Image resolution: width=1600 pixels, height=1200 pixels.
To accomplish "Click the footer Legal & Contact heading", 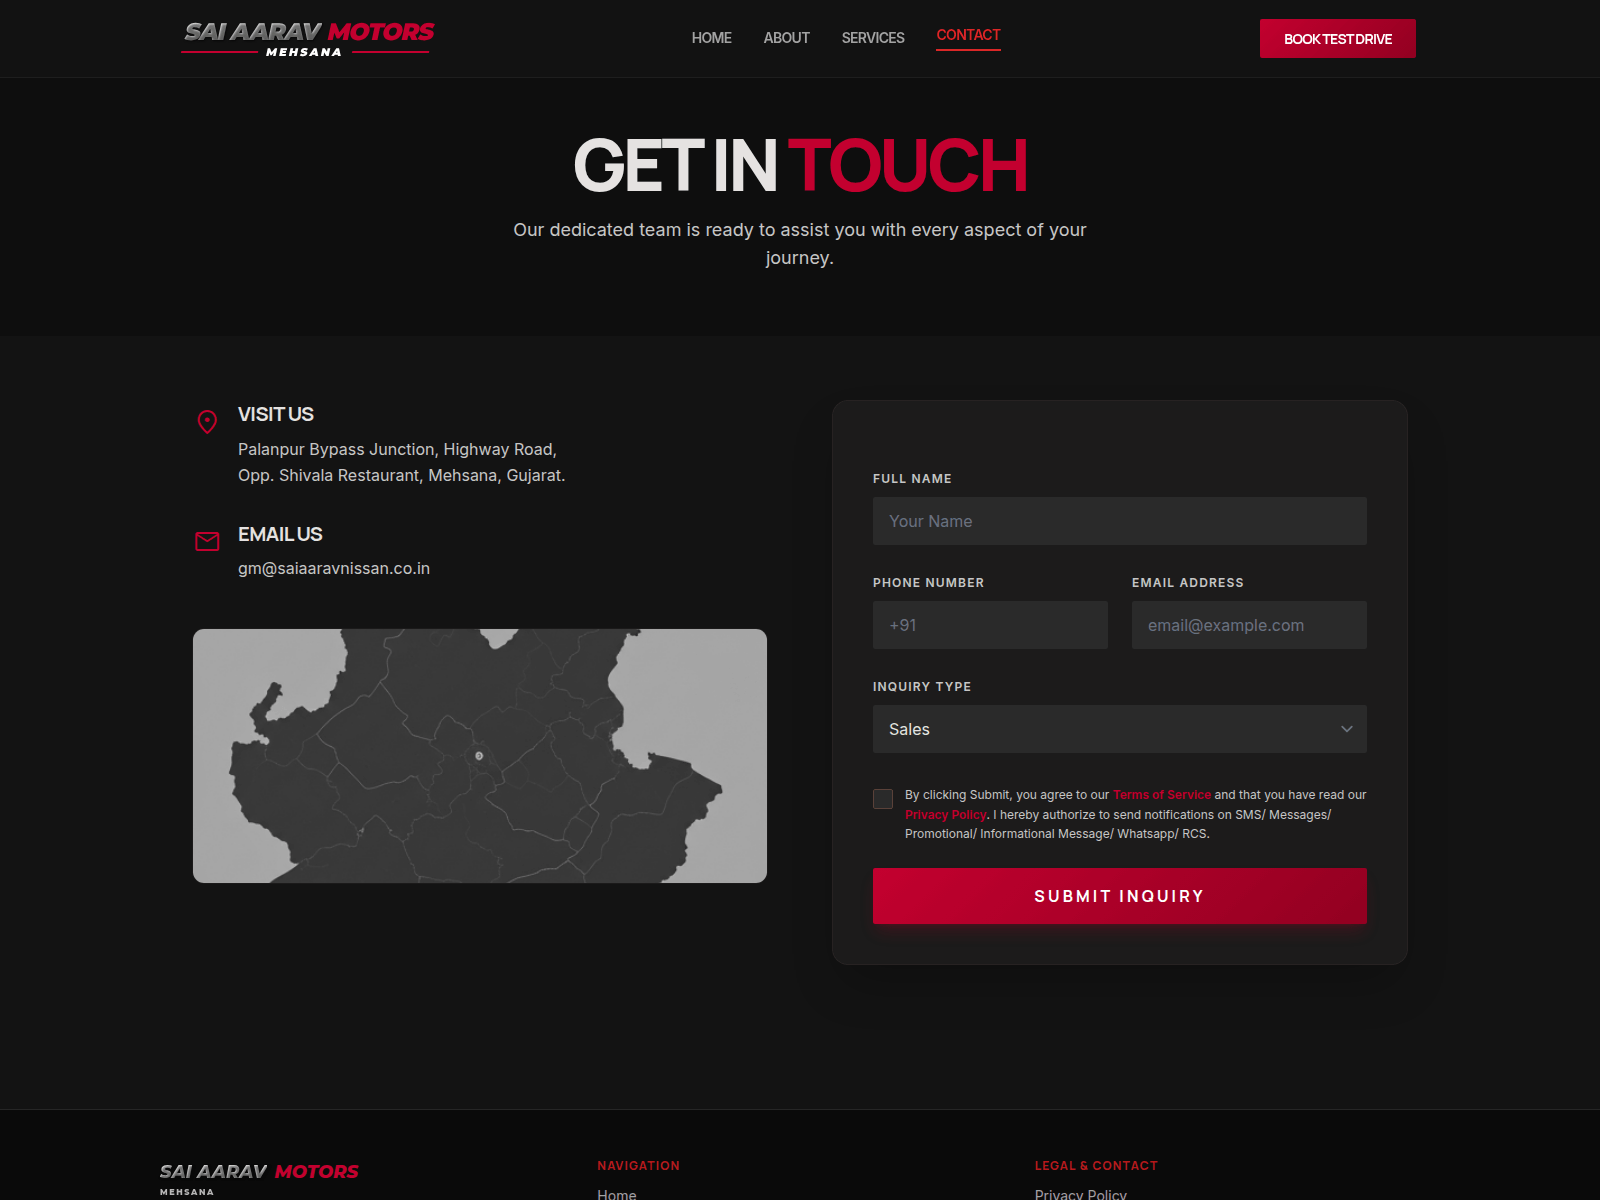I will [1096, 1166].
